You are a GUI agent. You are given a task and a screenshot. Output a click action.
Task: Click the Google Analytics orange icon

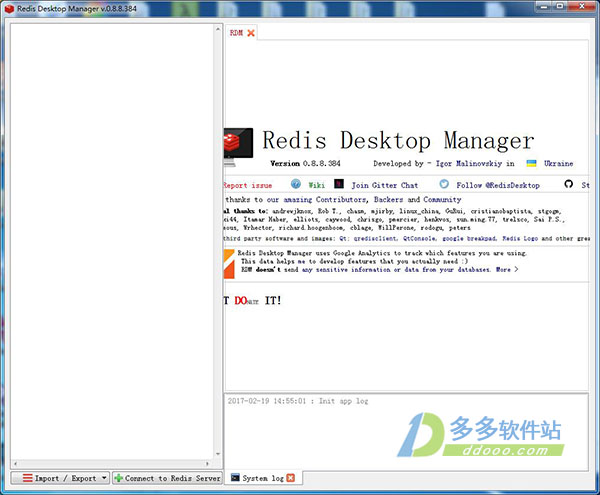[x=229, y=264]
